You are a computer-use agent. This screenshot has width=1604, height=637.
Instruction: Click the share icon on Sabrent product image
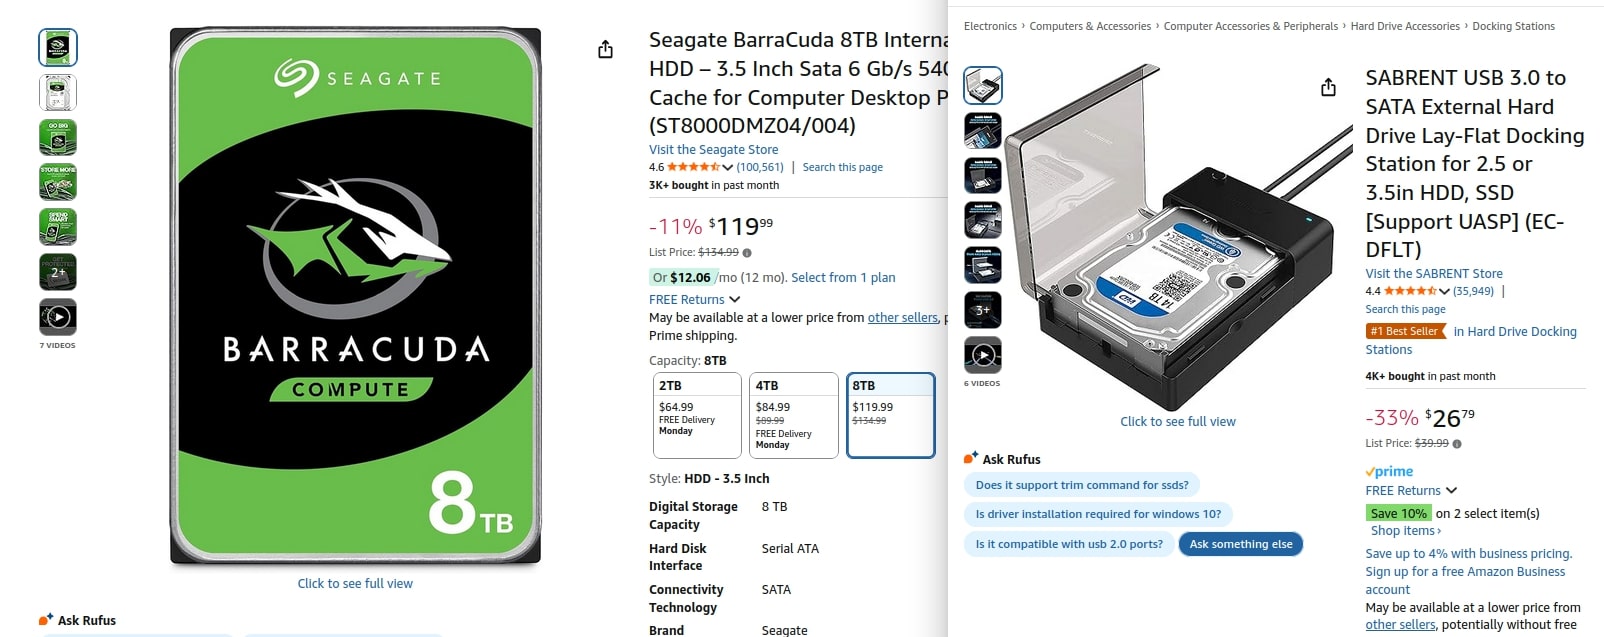(x=1328, y=87)
